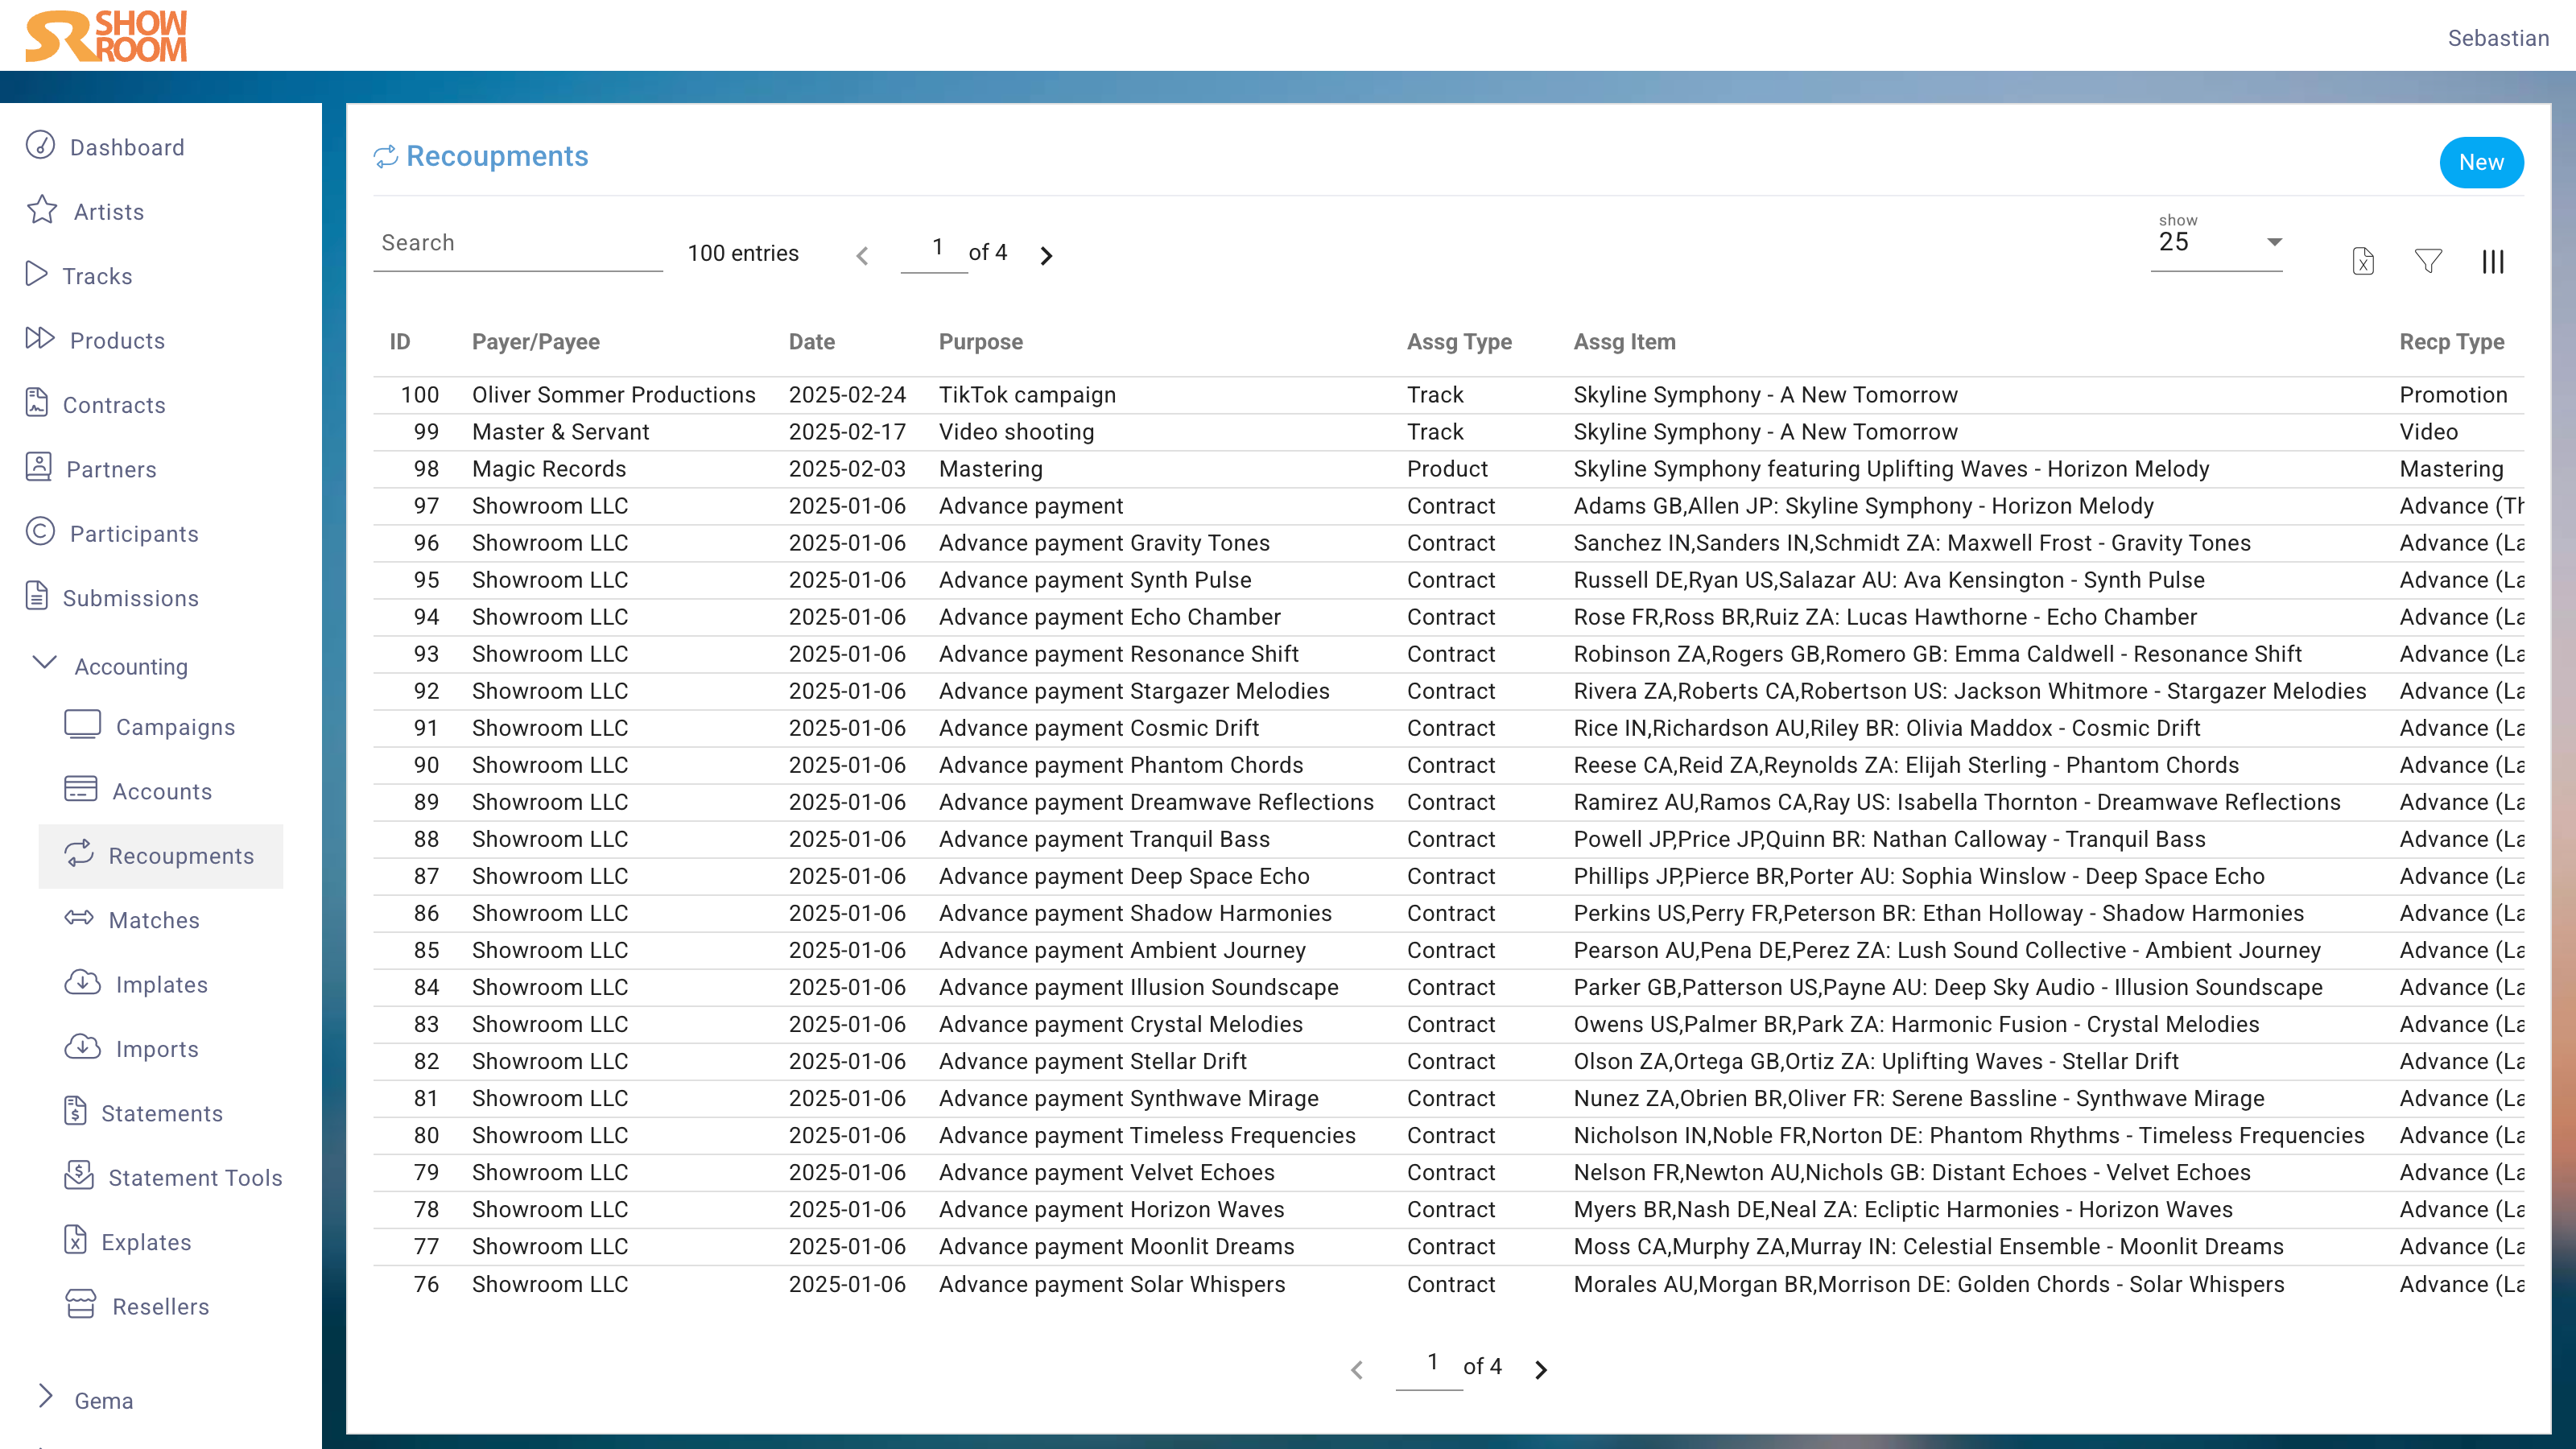The width and height of the screenshot is (2576, 1449).
Task: Go to next page at bottom
Action: click(x=1541, y=1370)
